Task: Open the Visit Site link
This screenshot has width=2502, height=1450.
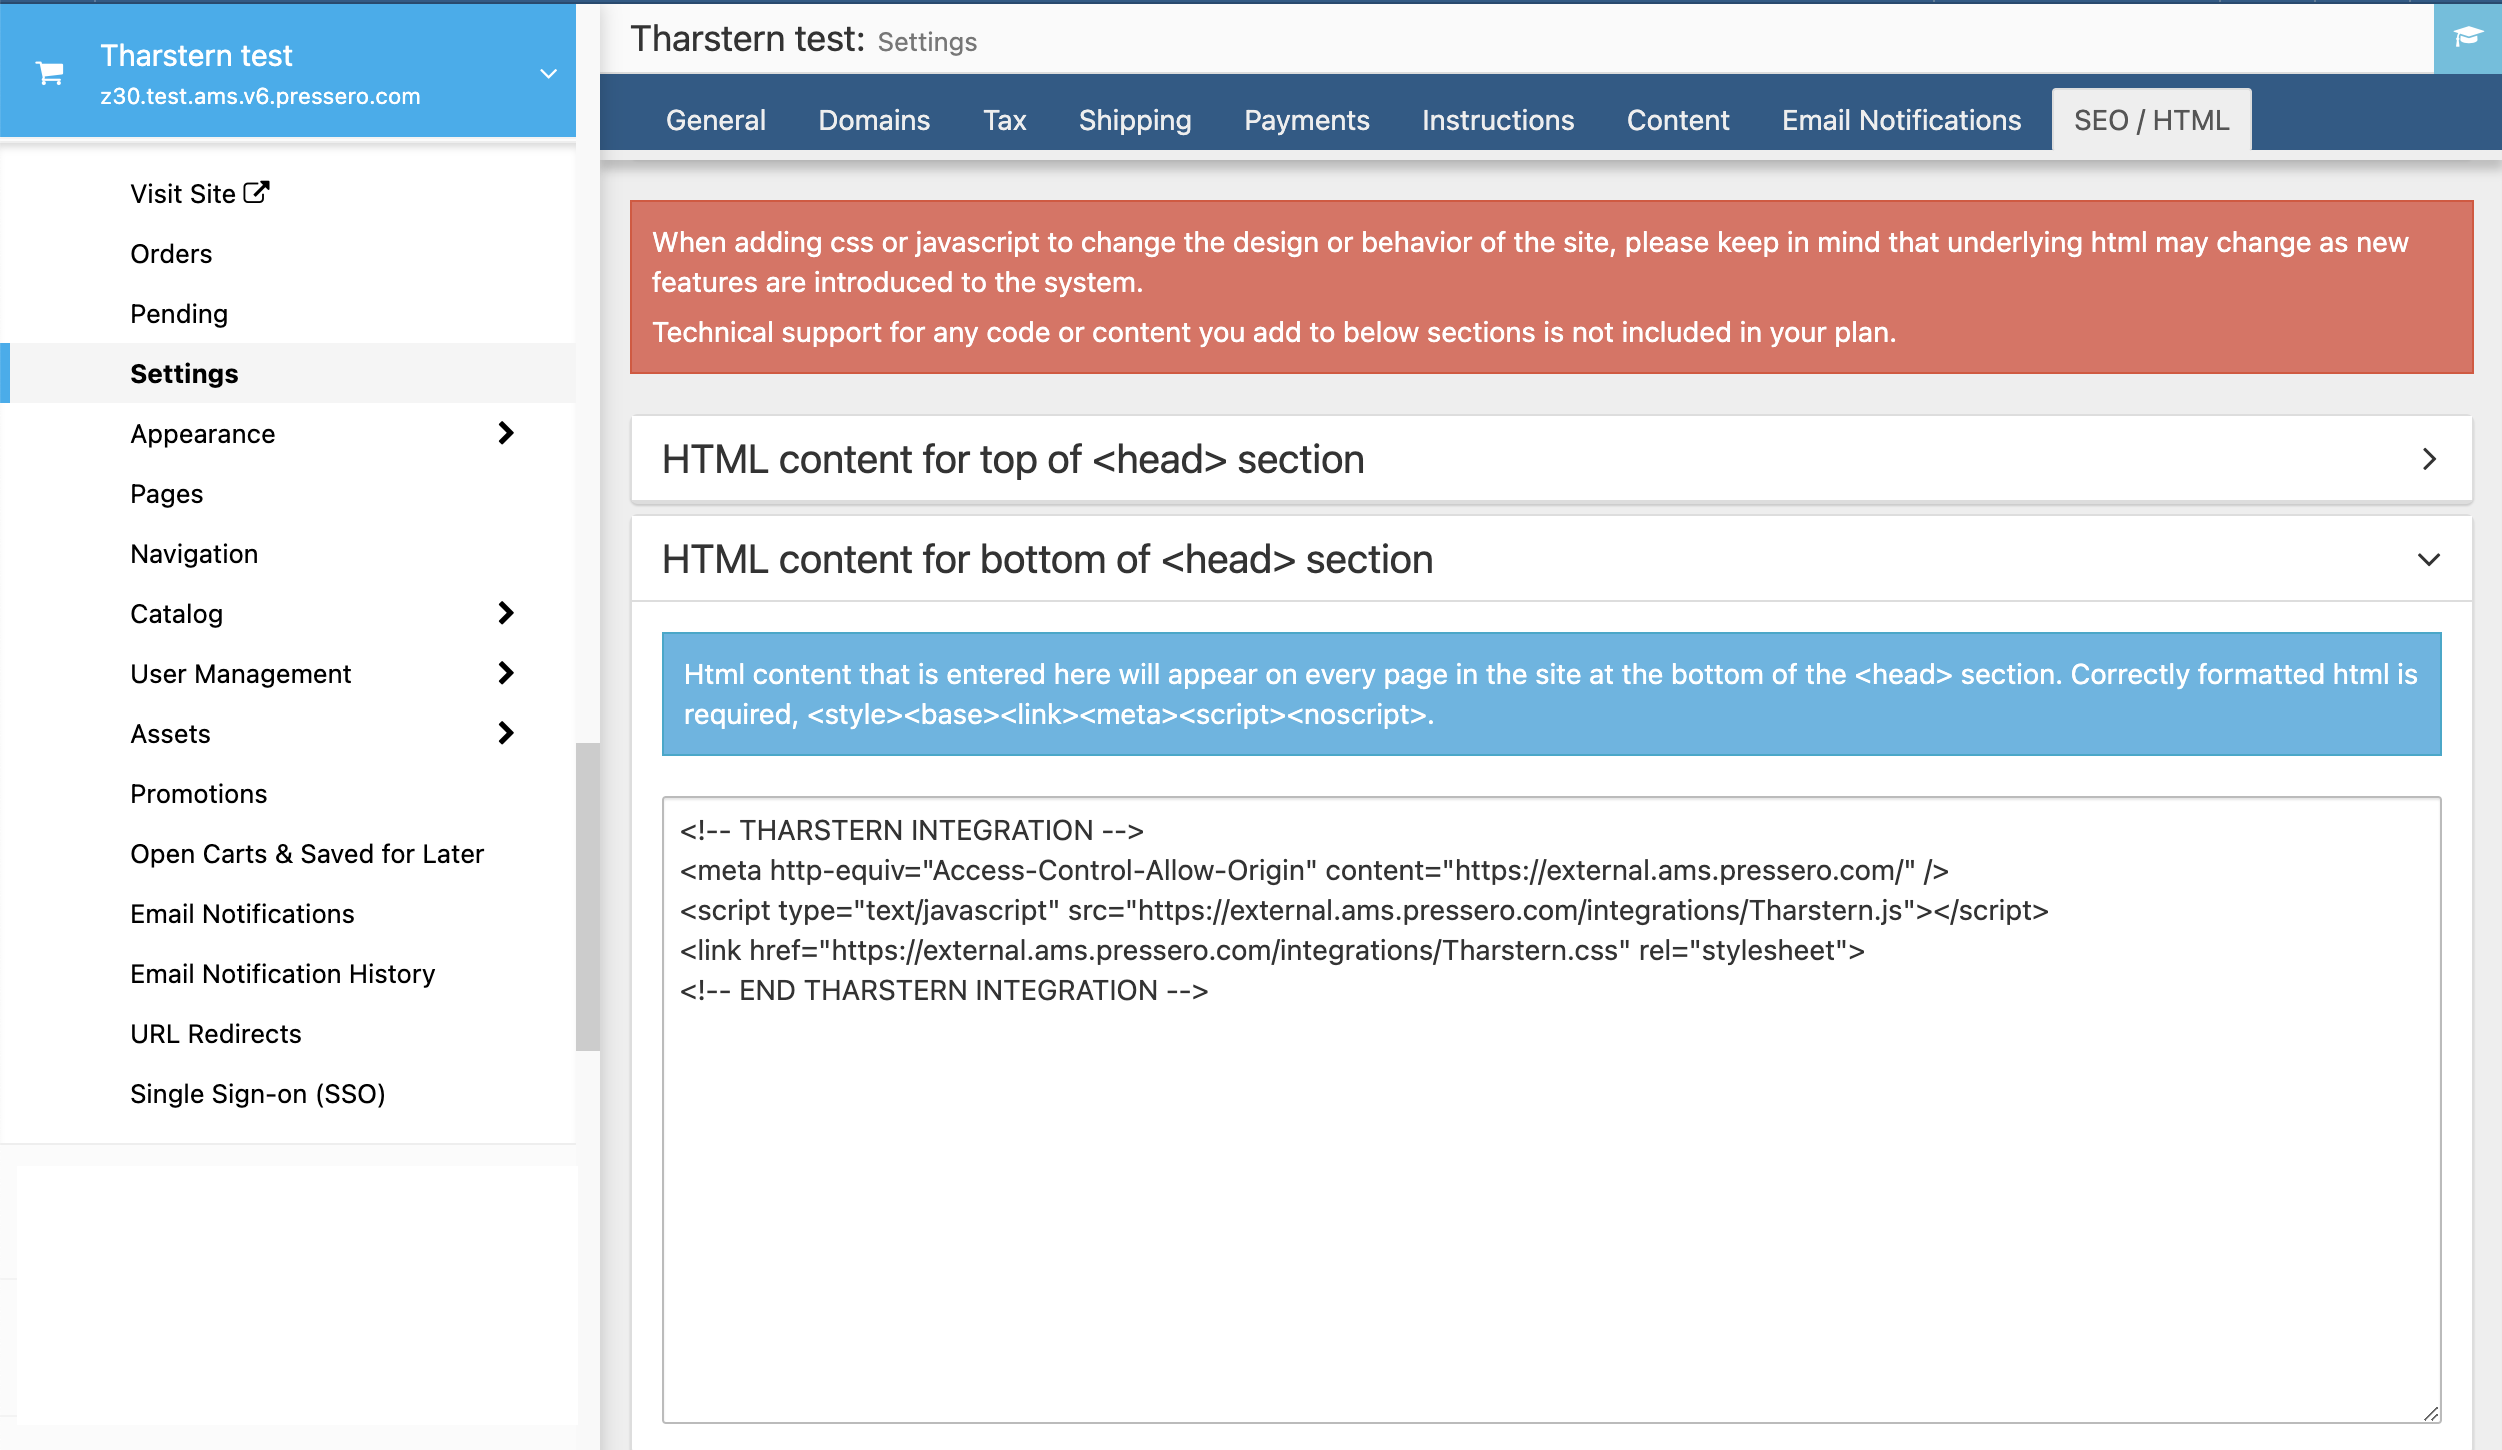Action: coord(199,193)
